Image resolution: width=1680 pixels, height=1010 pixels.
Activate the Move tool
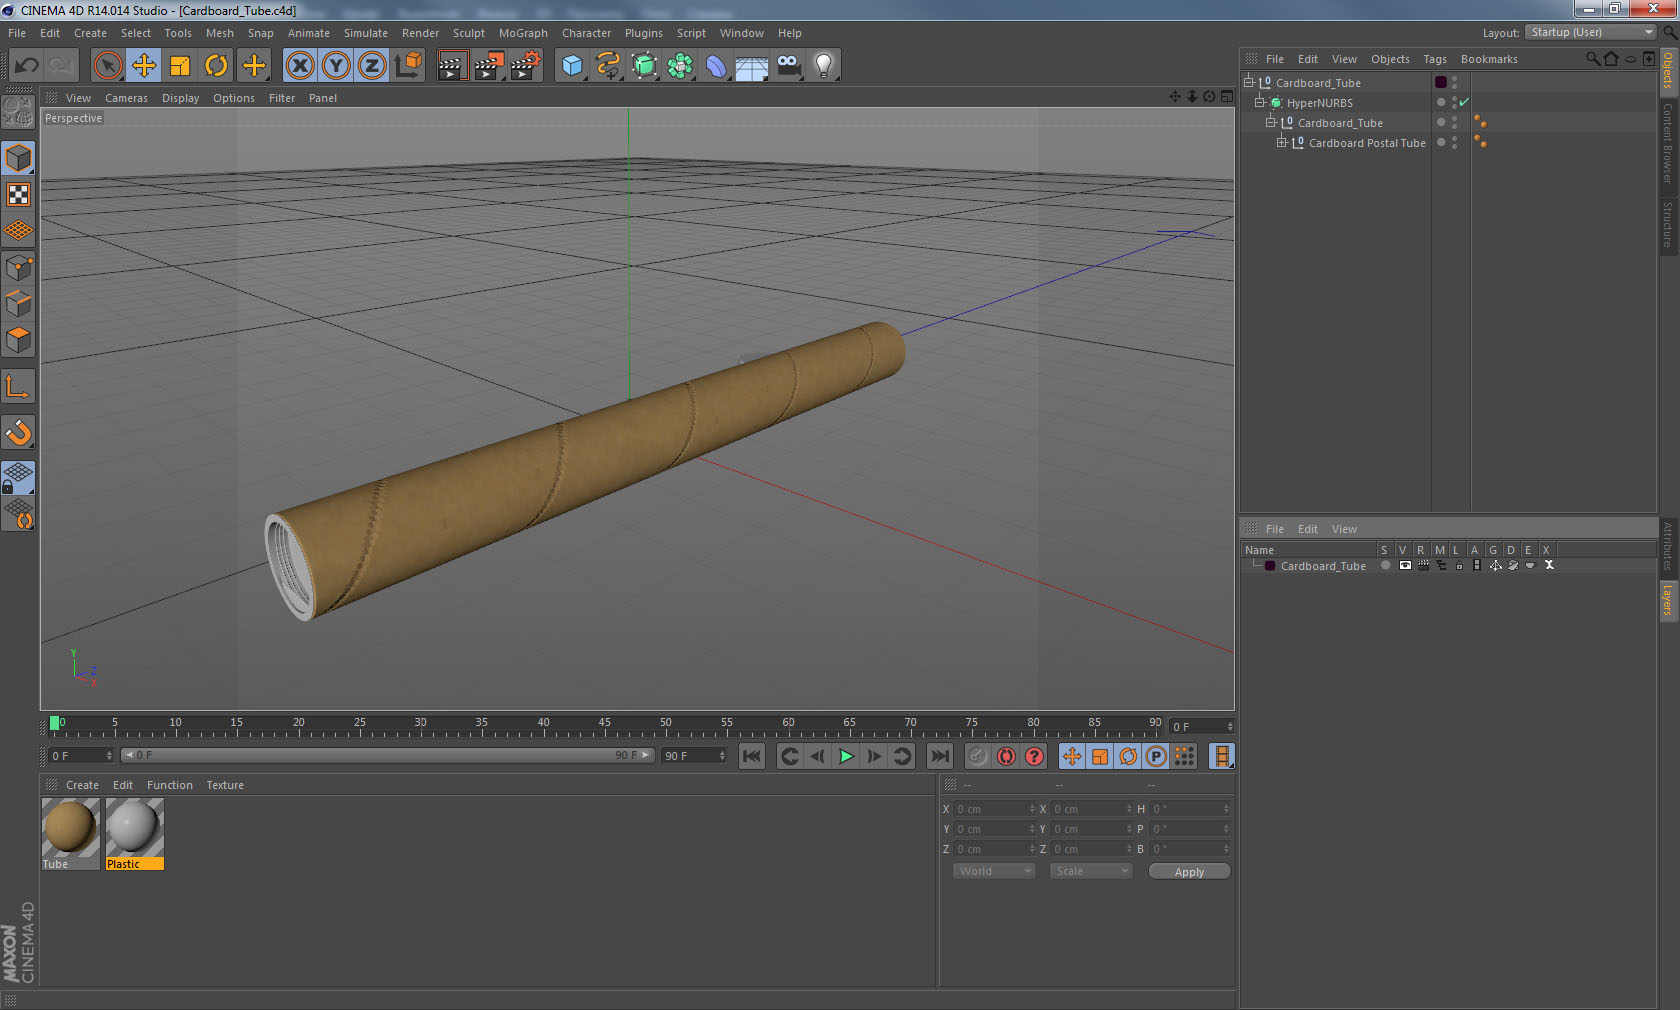tap(144, 66)
